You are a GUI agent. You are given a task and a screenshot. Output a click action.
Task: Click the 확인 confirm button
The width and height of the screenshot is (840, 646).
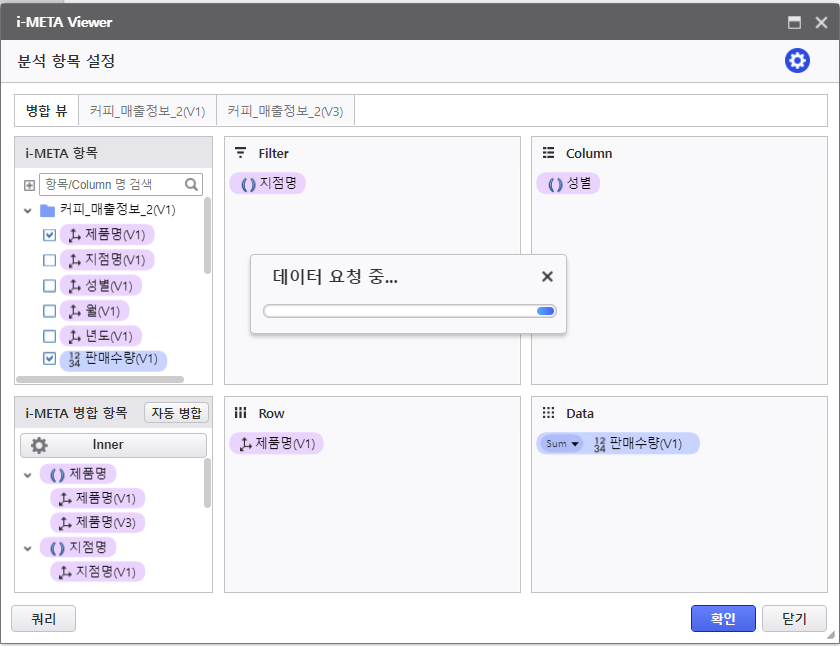[x=723, y=619]
